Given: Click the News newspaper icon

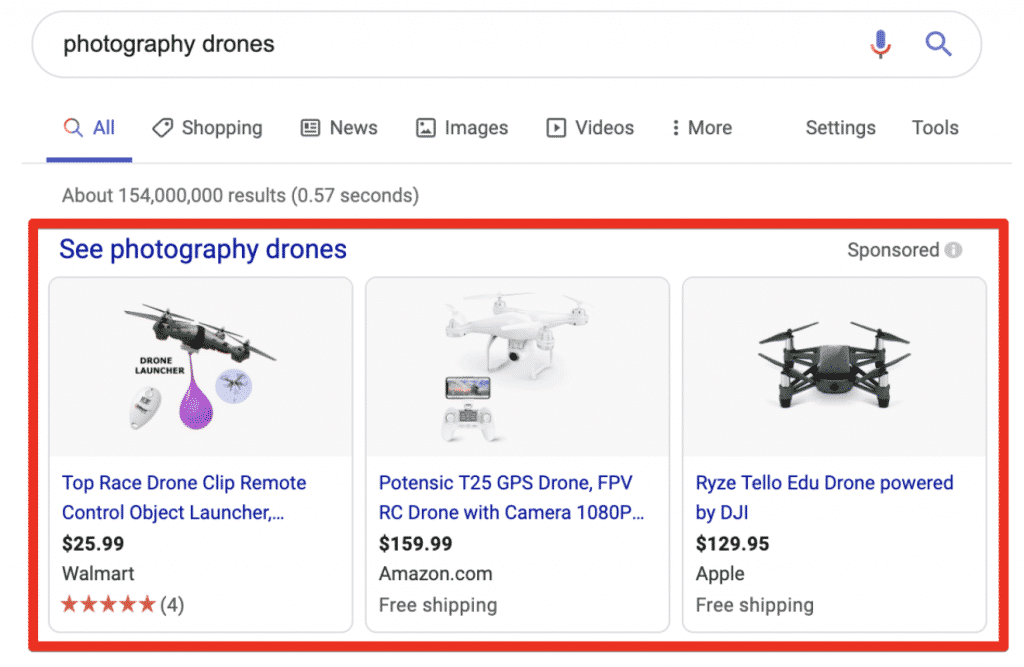Looking at the screenshot, I should click(x=310, y=127).
